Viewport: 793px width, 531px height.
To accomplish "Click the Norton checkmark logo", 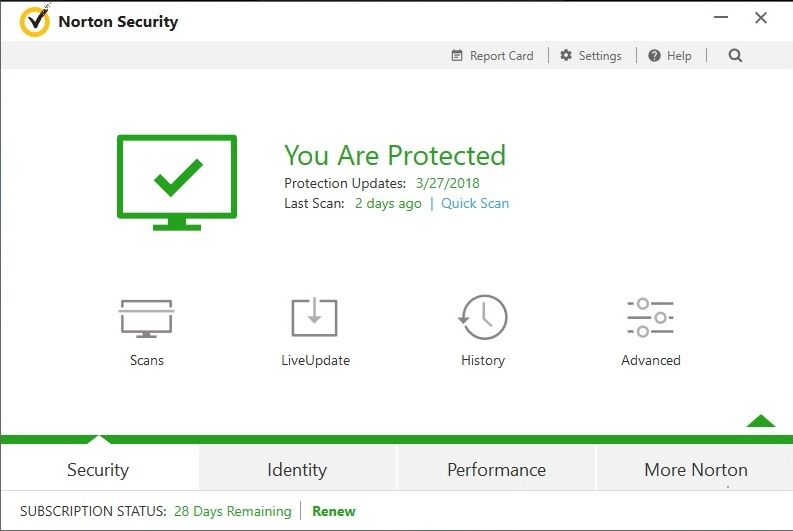I will [35, 21].
